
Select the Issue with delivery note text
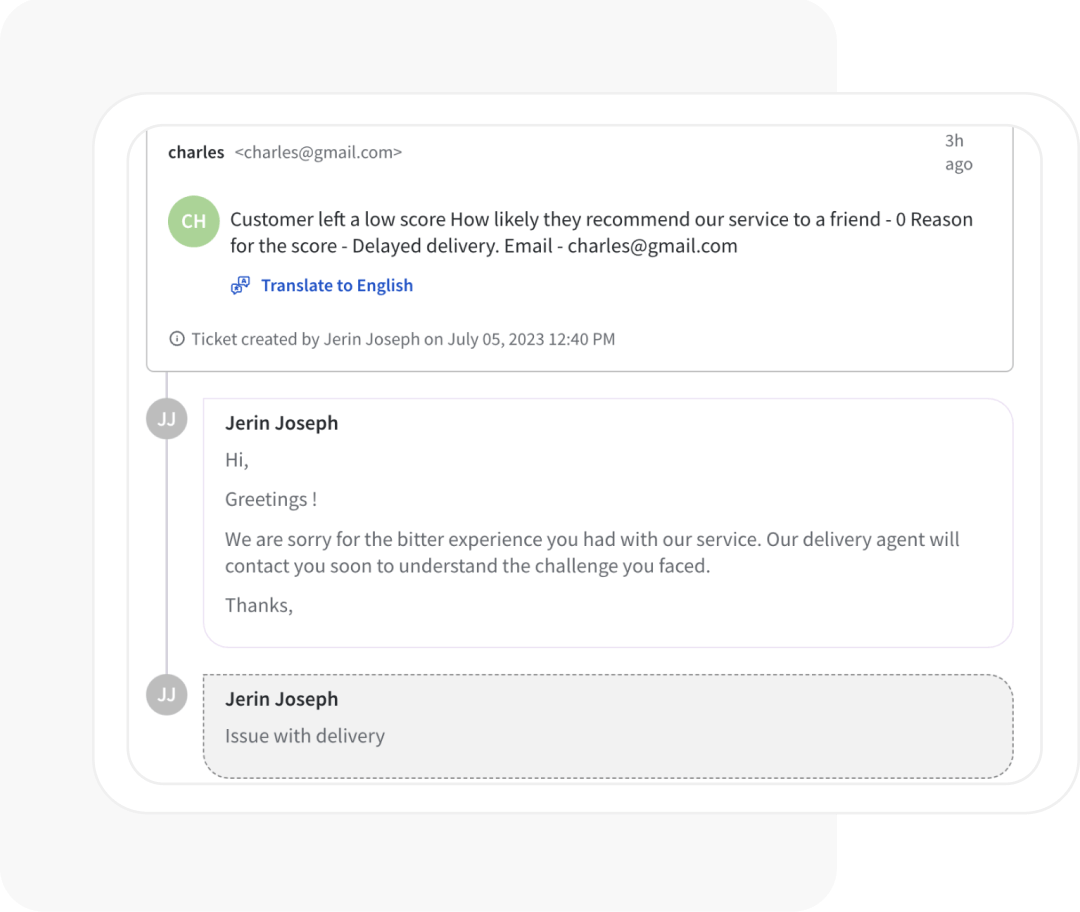pyautogui.click(x=305, y=736)
